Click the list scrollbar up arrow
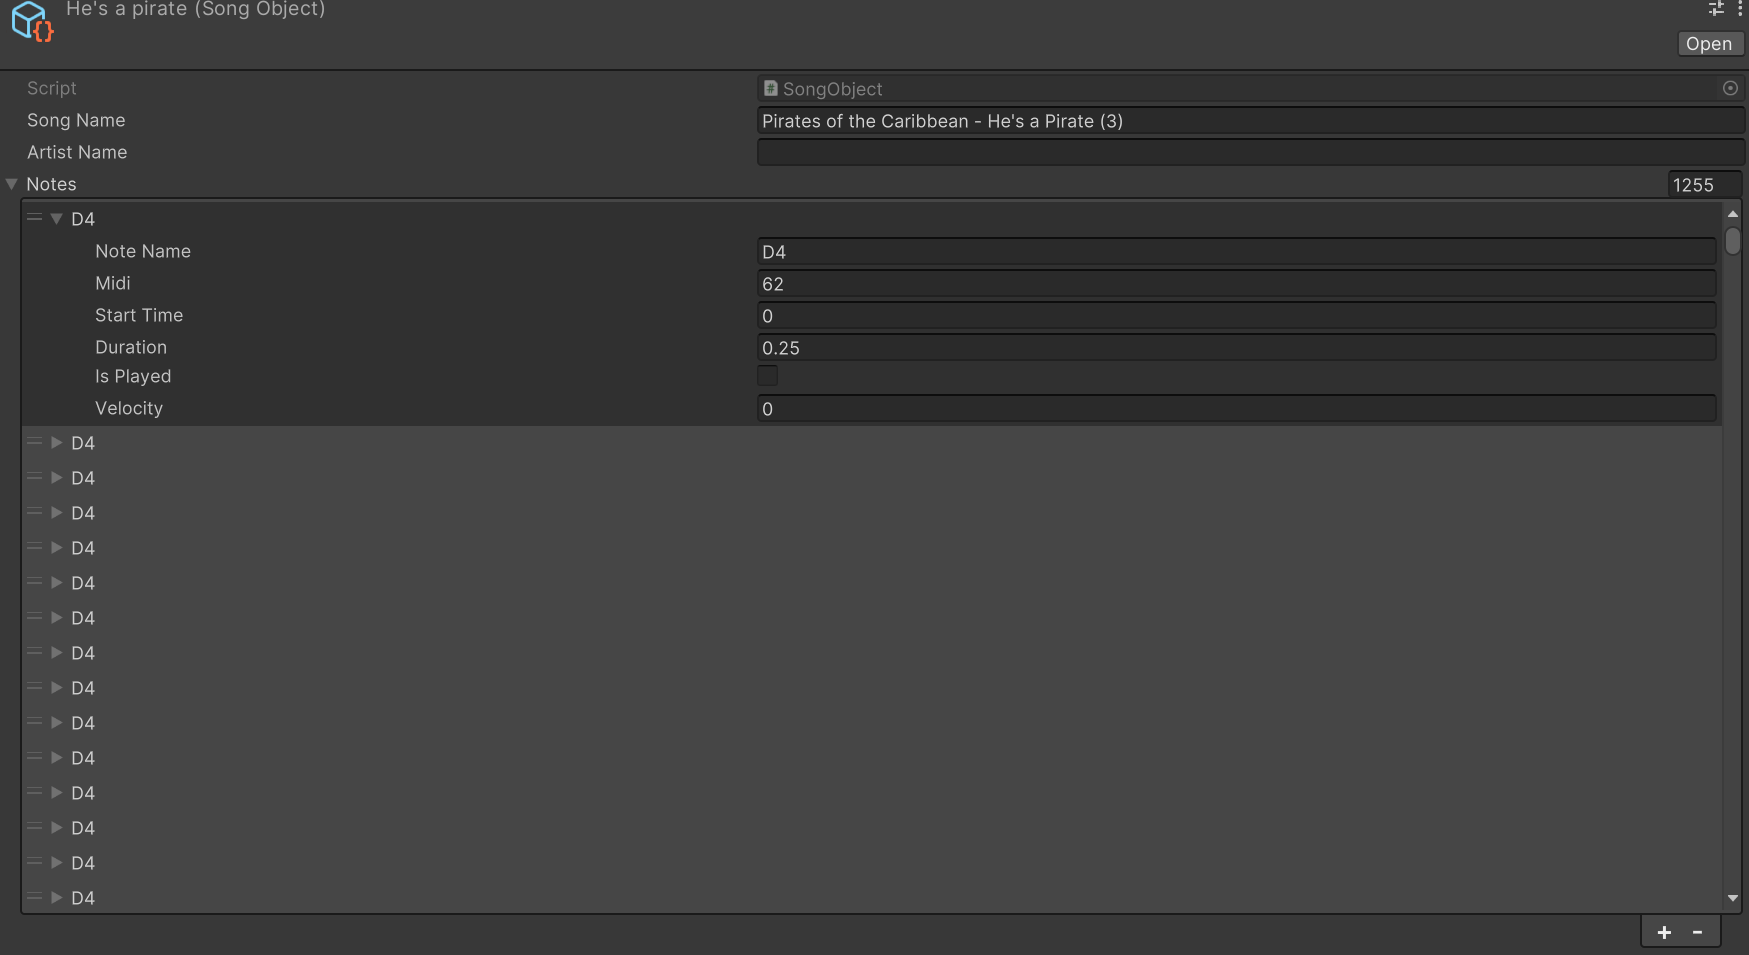Screen dimensions: 1749x955 [x=1733, y=214]
